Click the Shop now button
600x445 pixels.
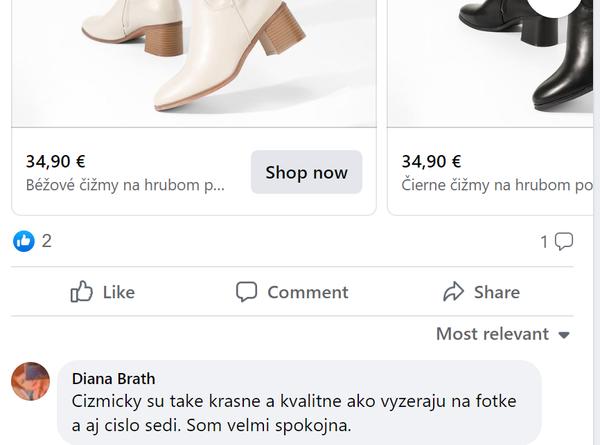click(x=306, y=172)
